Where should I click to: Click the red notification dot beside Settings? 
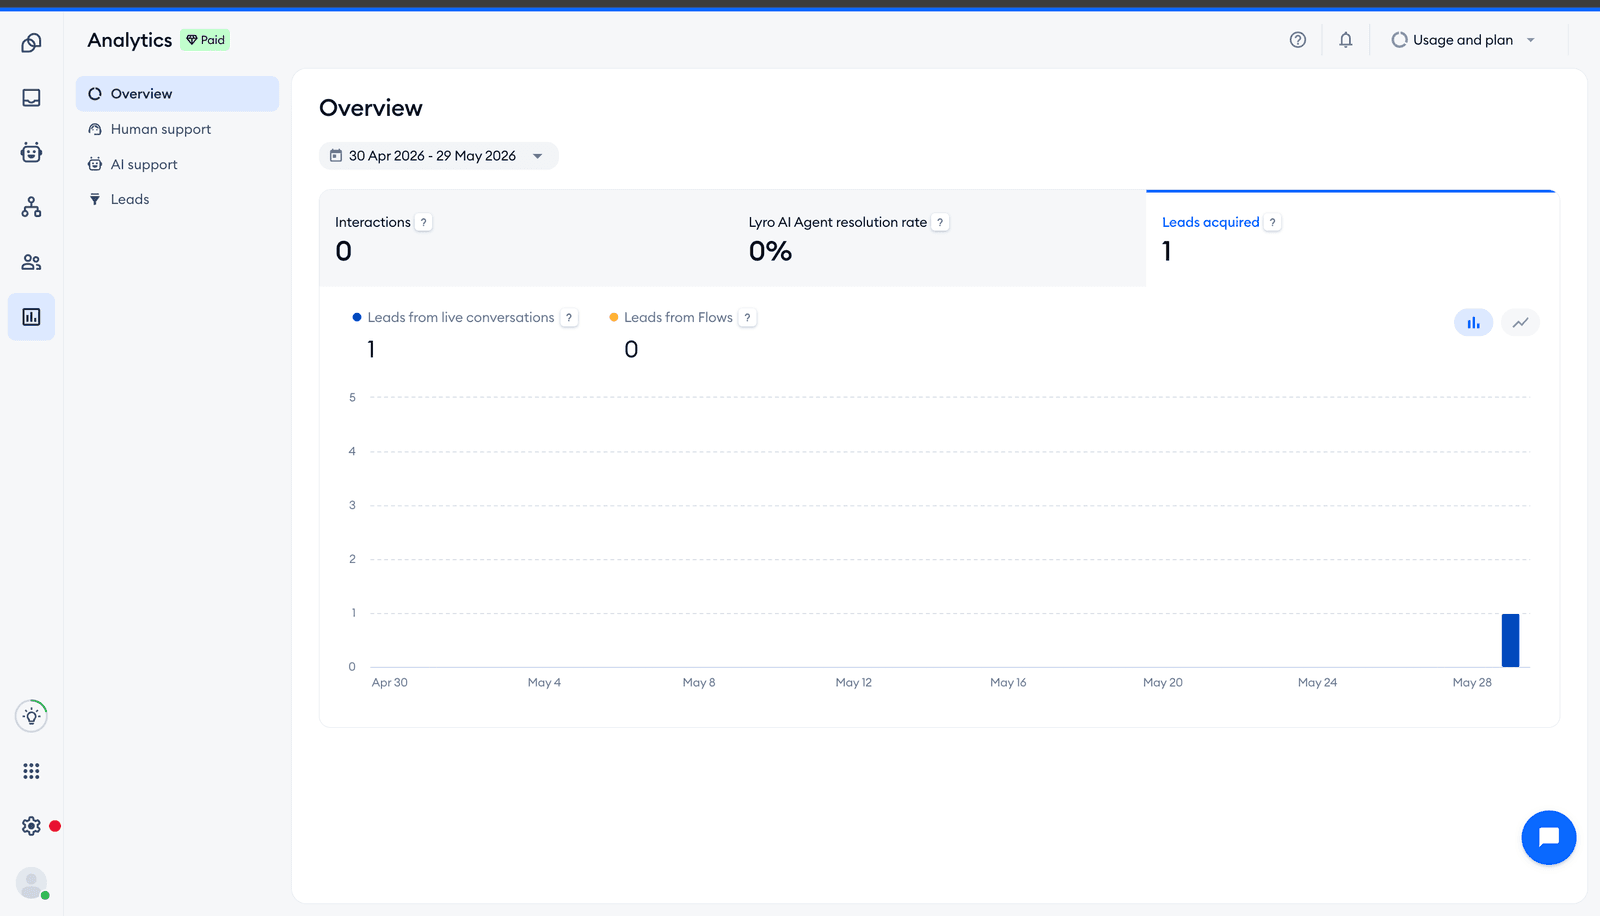pos(55,826)
